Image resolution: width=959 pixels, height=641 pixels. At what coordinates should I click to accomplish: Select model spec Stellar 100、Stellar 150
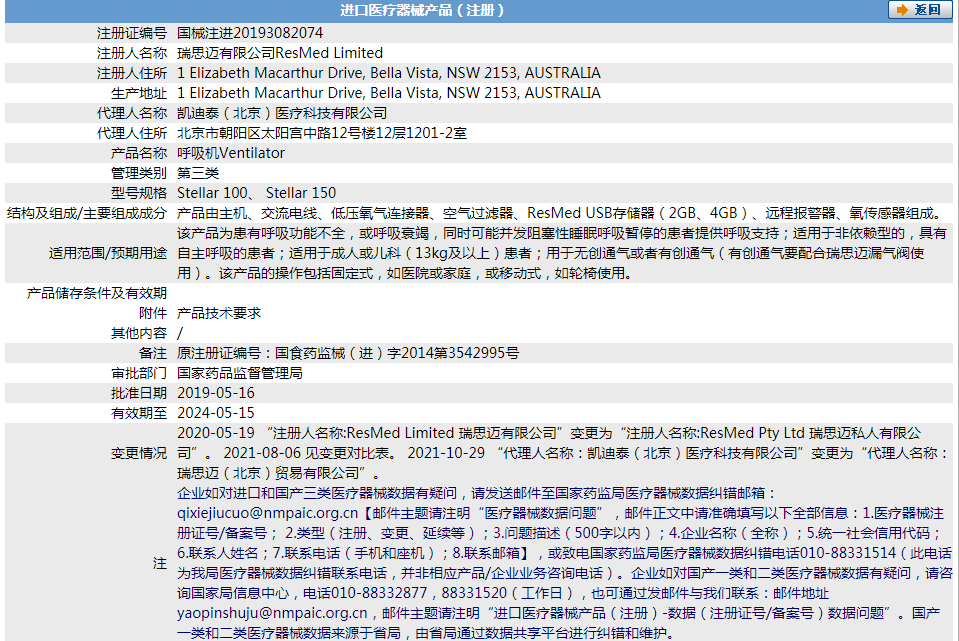[256, 193]
